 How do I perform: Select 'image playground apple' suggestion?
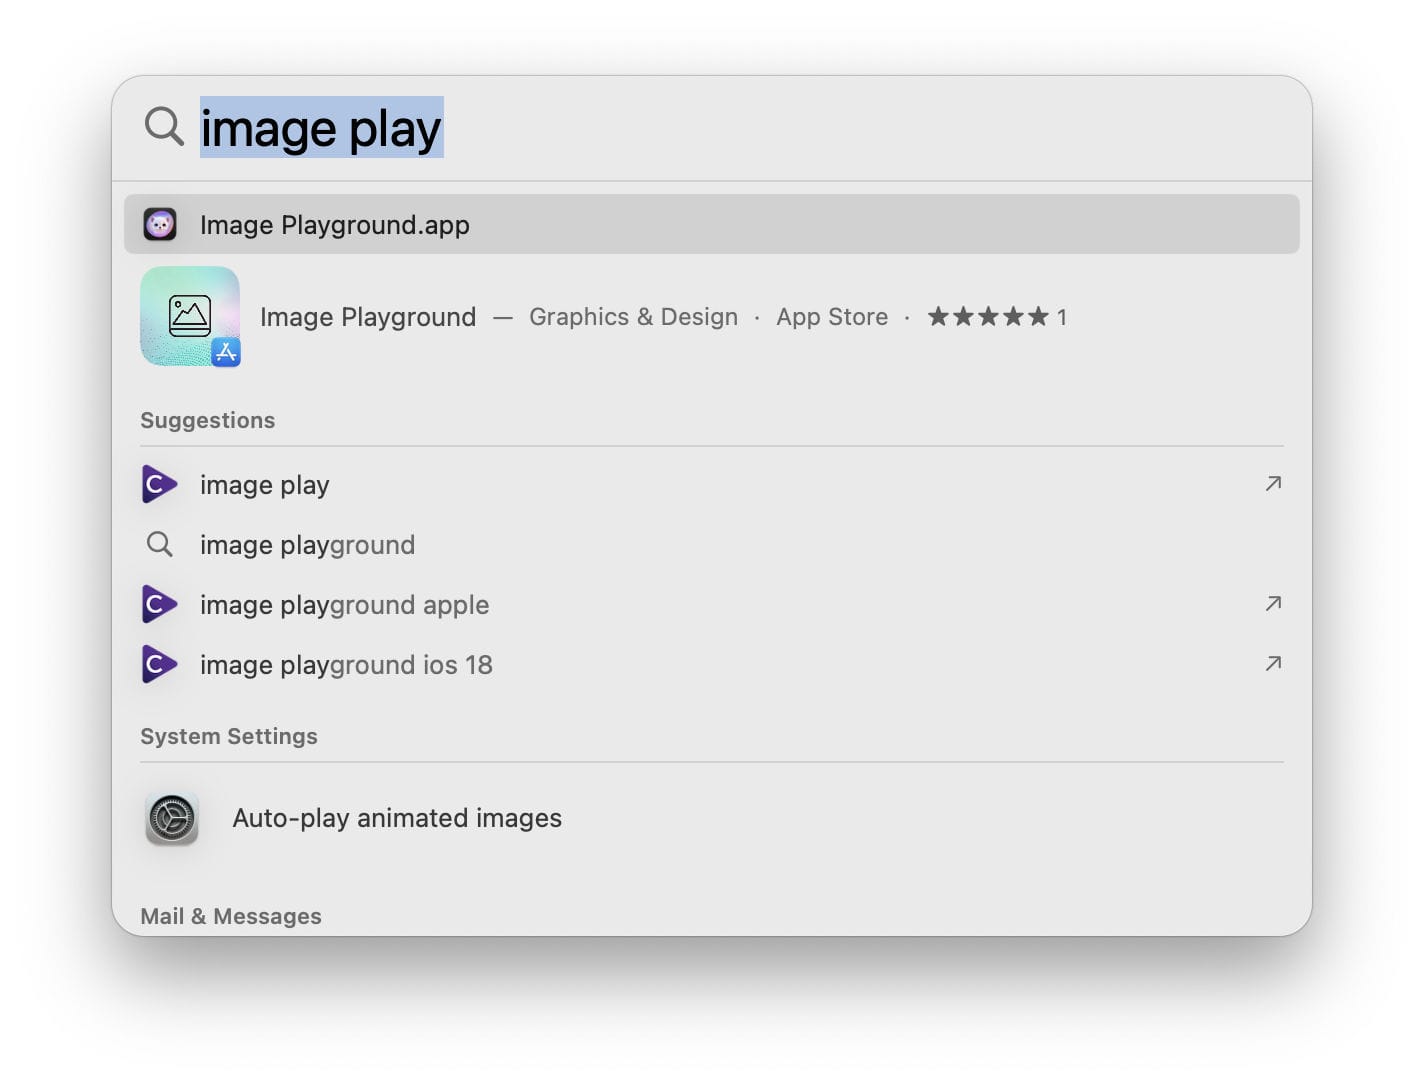711,605
